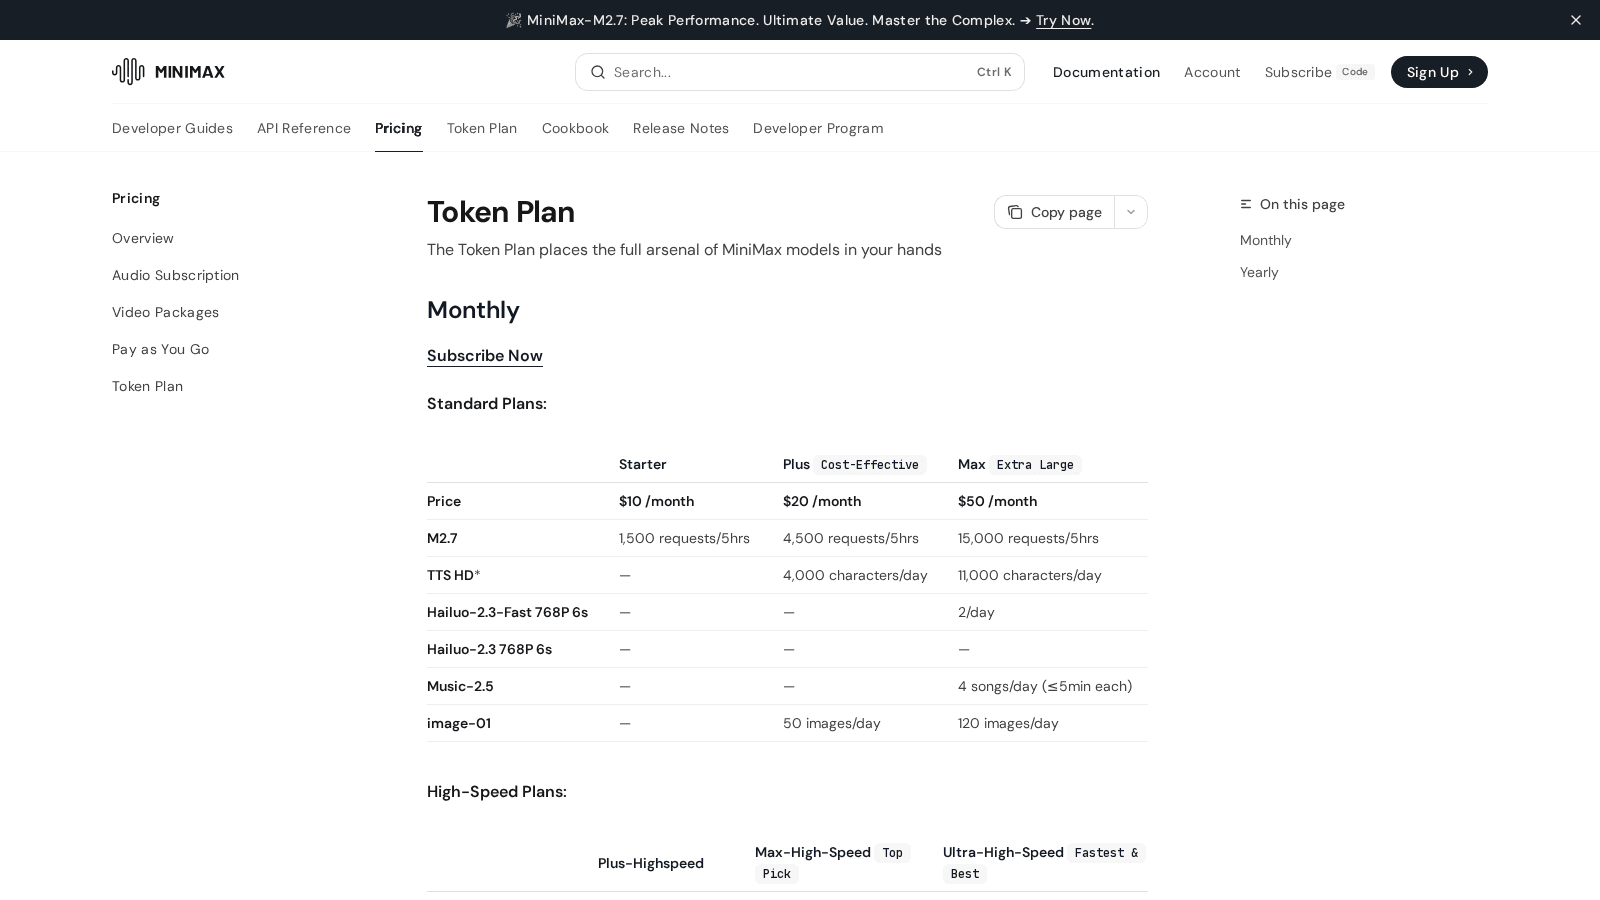Open the Documentation menu item
This screenshot has width=1600, height=900.
click(x=1106, y=72)
